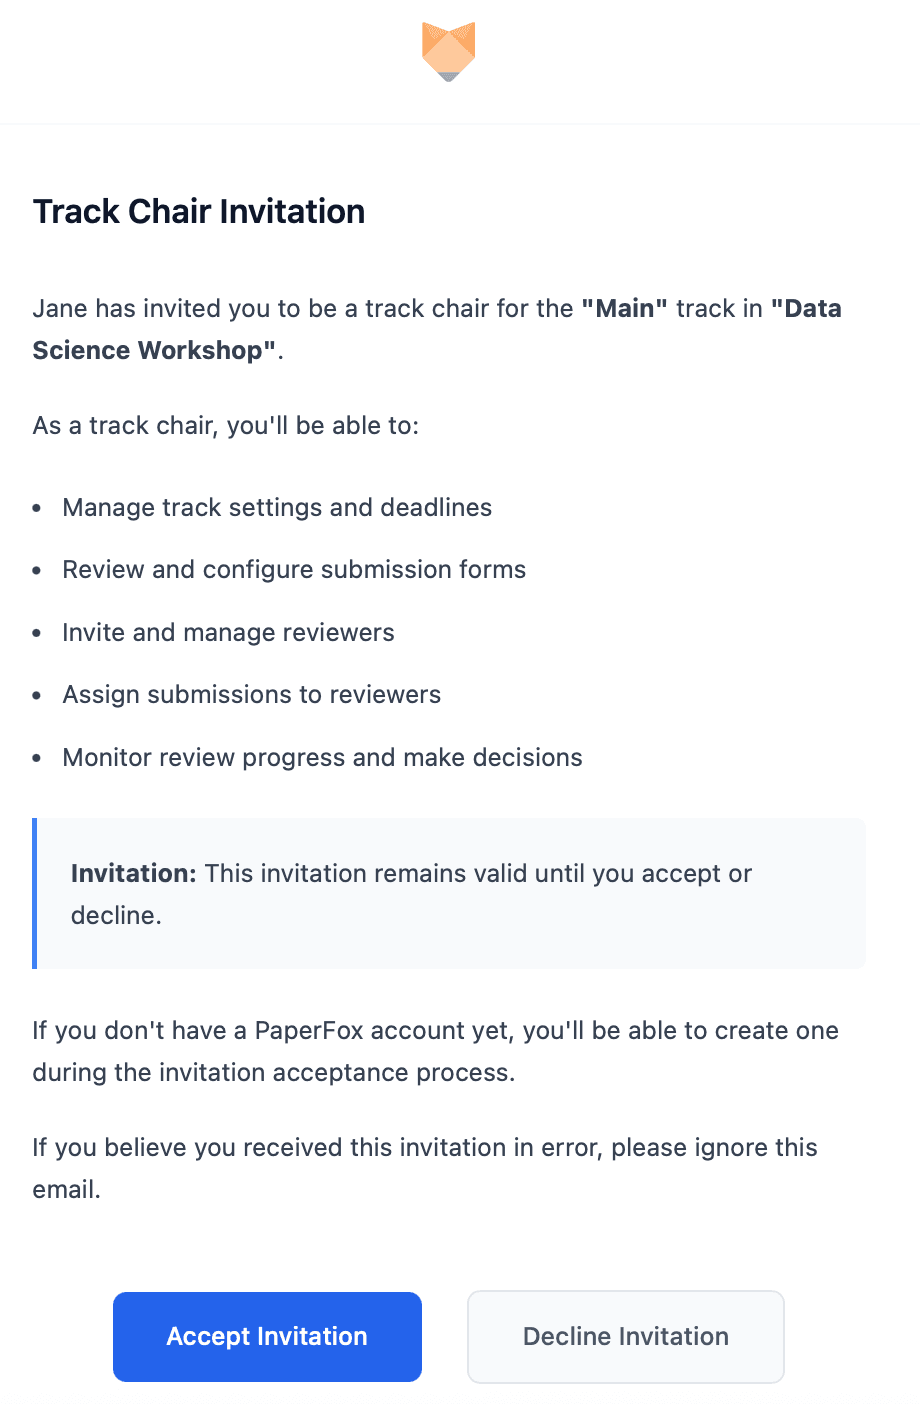Select the Track Chair Invitation heading

pyautogui.click(x=198, y=211)
